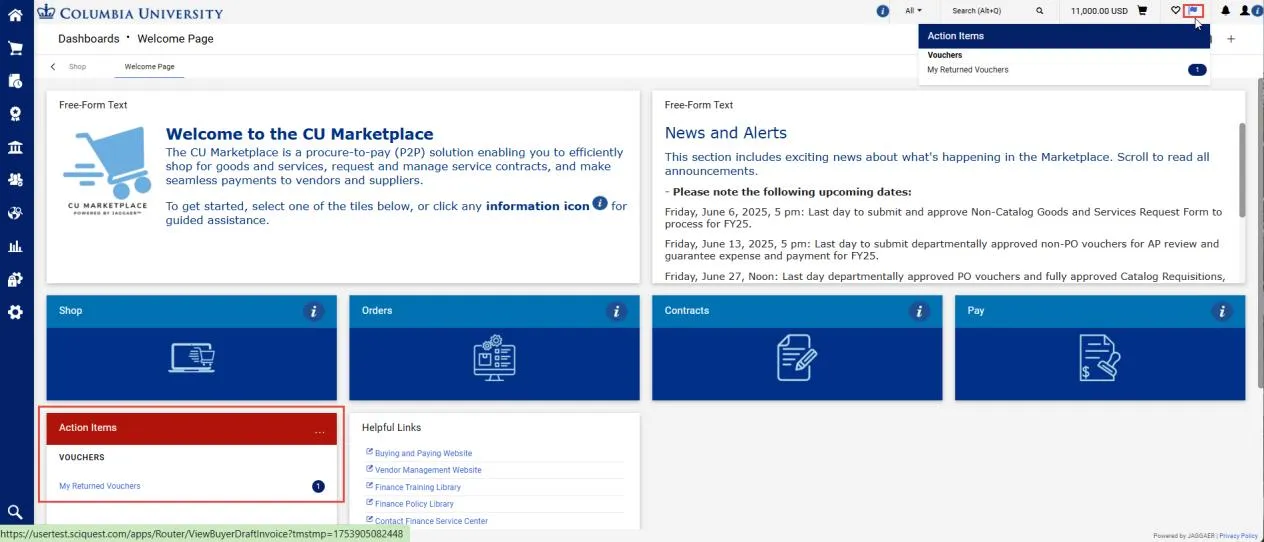This screenshot has width=1264, height=542.
Task: Expand the All search category dropdown
Action: coord(913,11)
